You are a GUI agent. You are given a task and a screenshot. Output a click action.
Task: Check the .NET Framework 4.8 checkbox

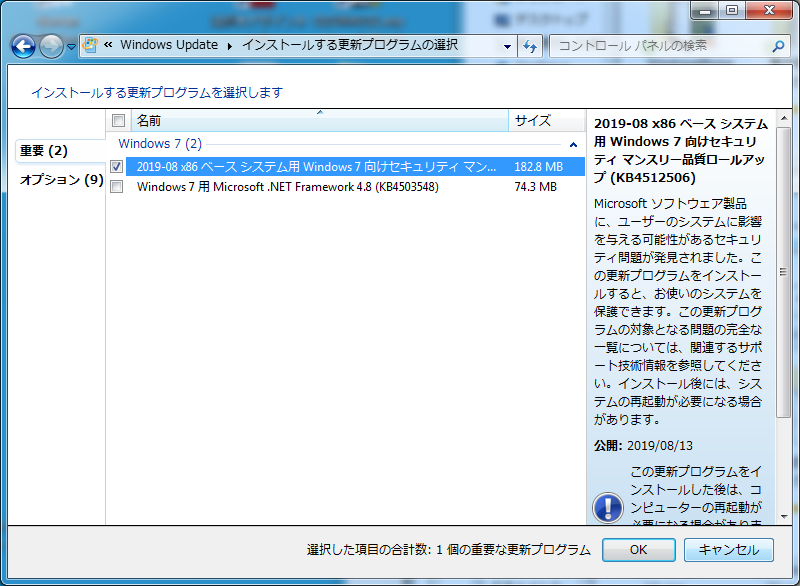point(117,187)
